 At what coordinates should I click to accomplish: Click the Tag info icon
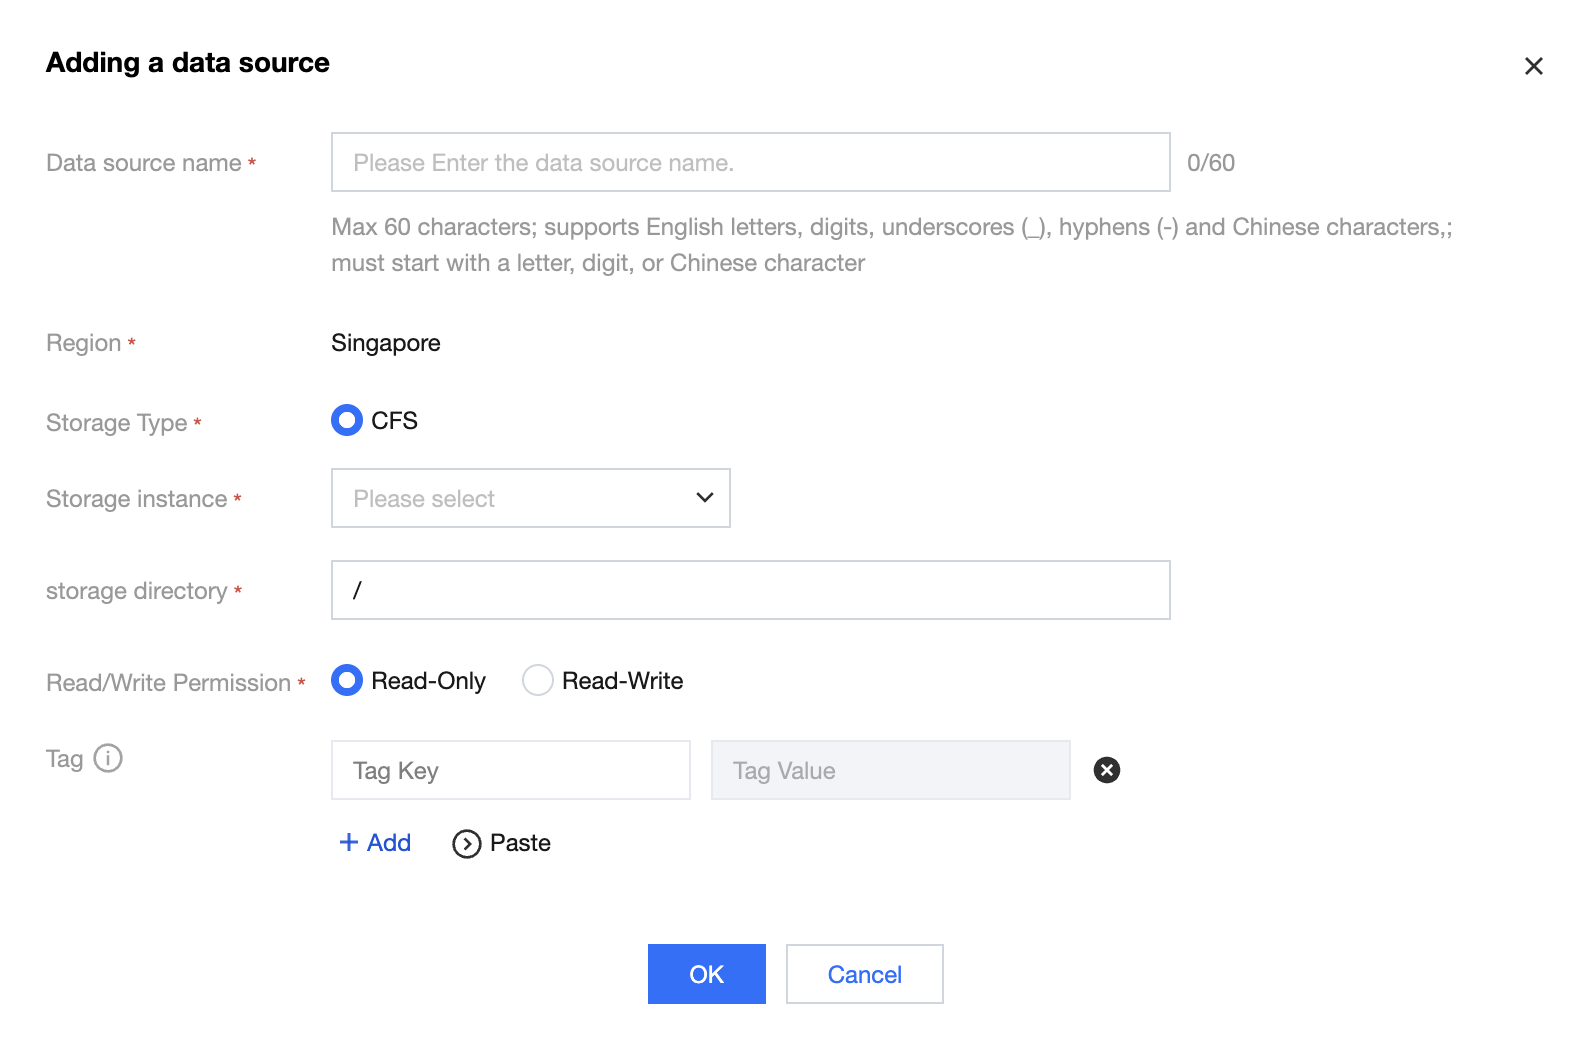pyautogui.click(x=108, y=758)
